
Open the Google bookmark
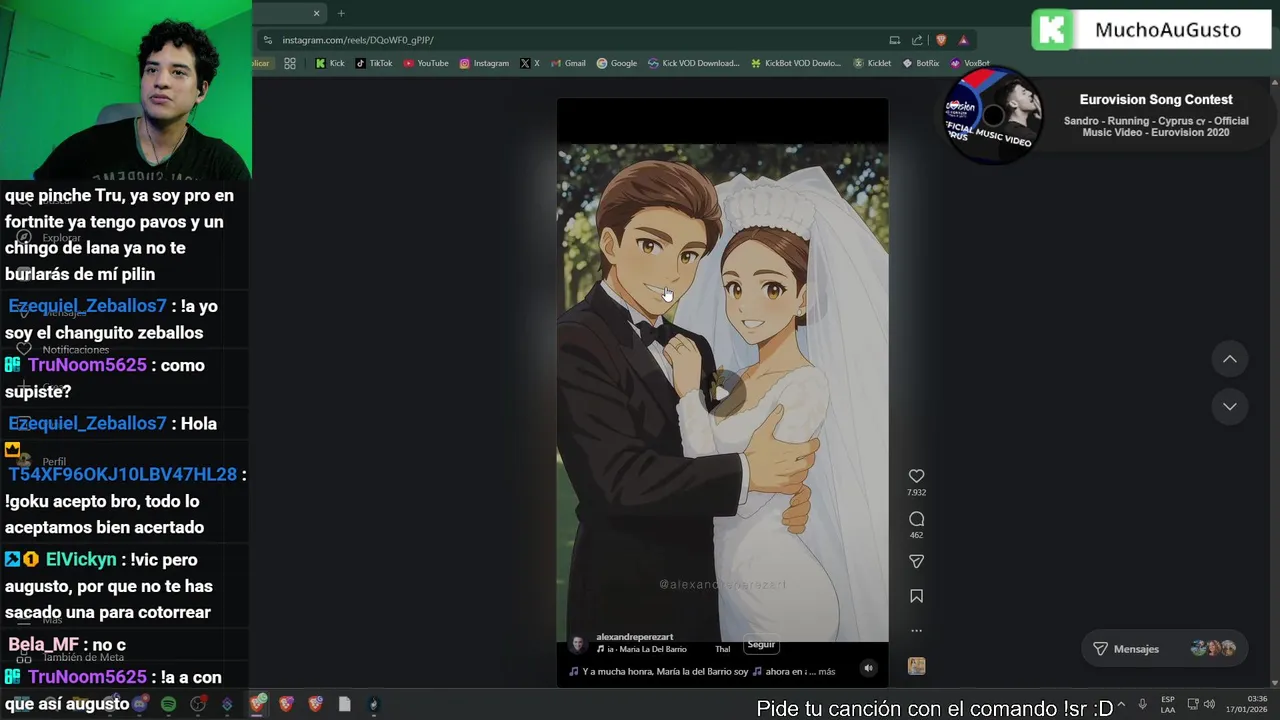click(617, 63)
